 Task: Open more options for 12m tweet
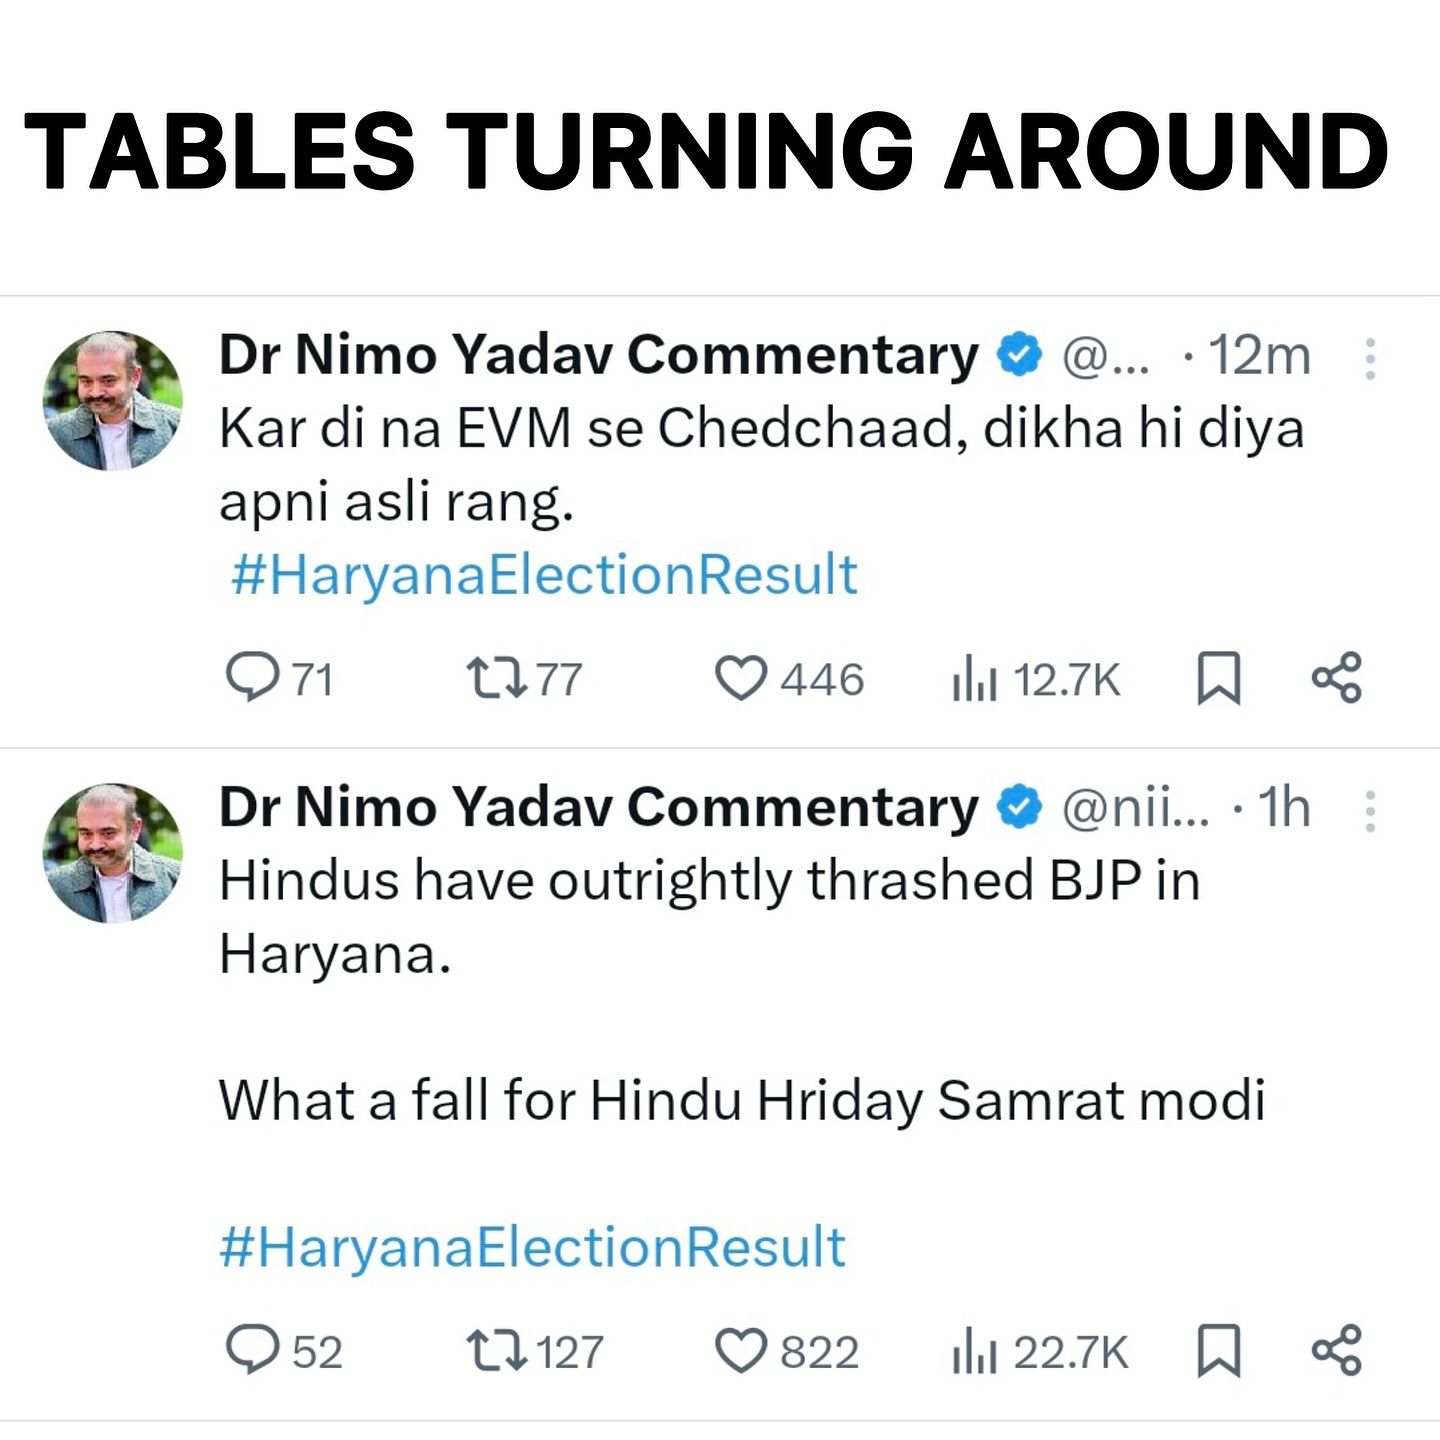click(x=1370, y=358)
